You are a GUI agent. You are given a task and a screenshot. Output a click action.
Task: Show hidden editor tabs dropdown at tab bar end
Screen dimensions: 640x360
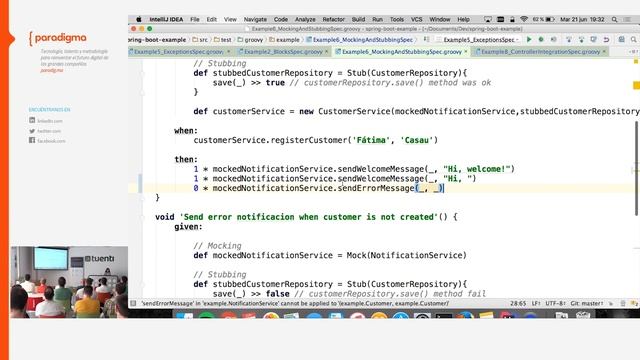click(633, 52)
